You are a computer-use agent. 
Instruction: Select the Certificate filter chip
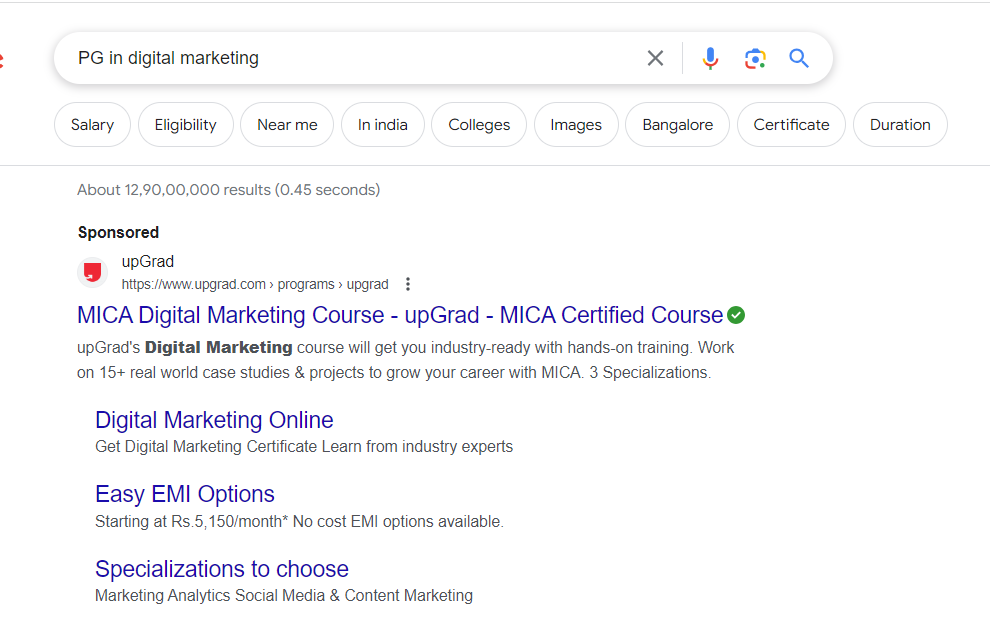[x=791, y=125]
